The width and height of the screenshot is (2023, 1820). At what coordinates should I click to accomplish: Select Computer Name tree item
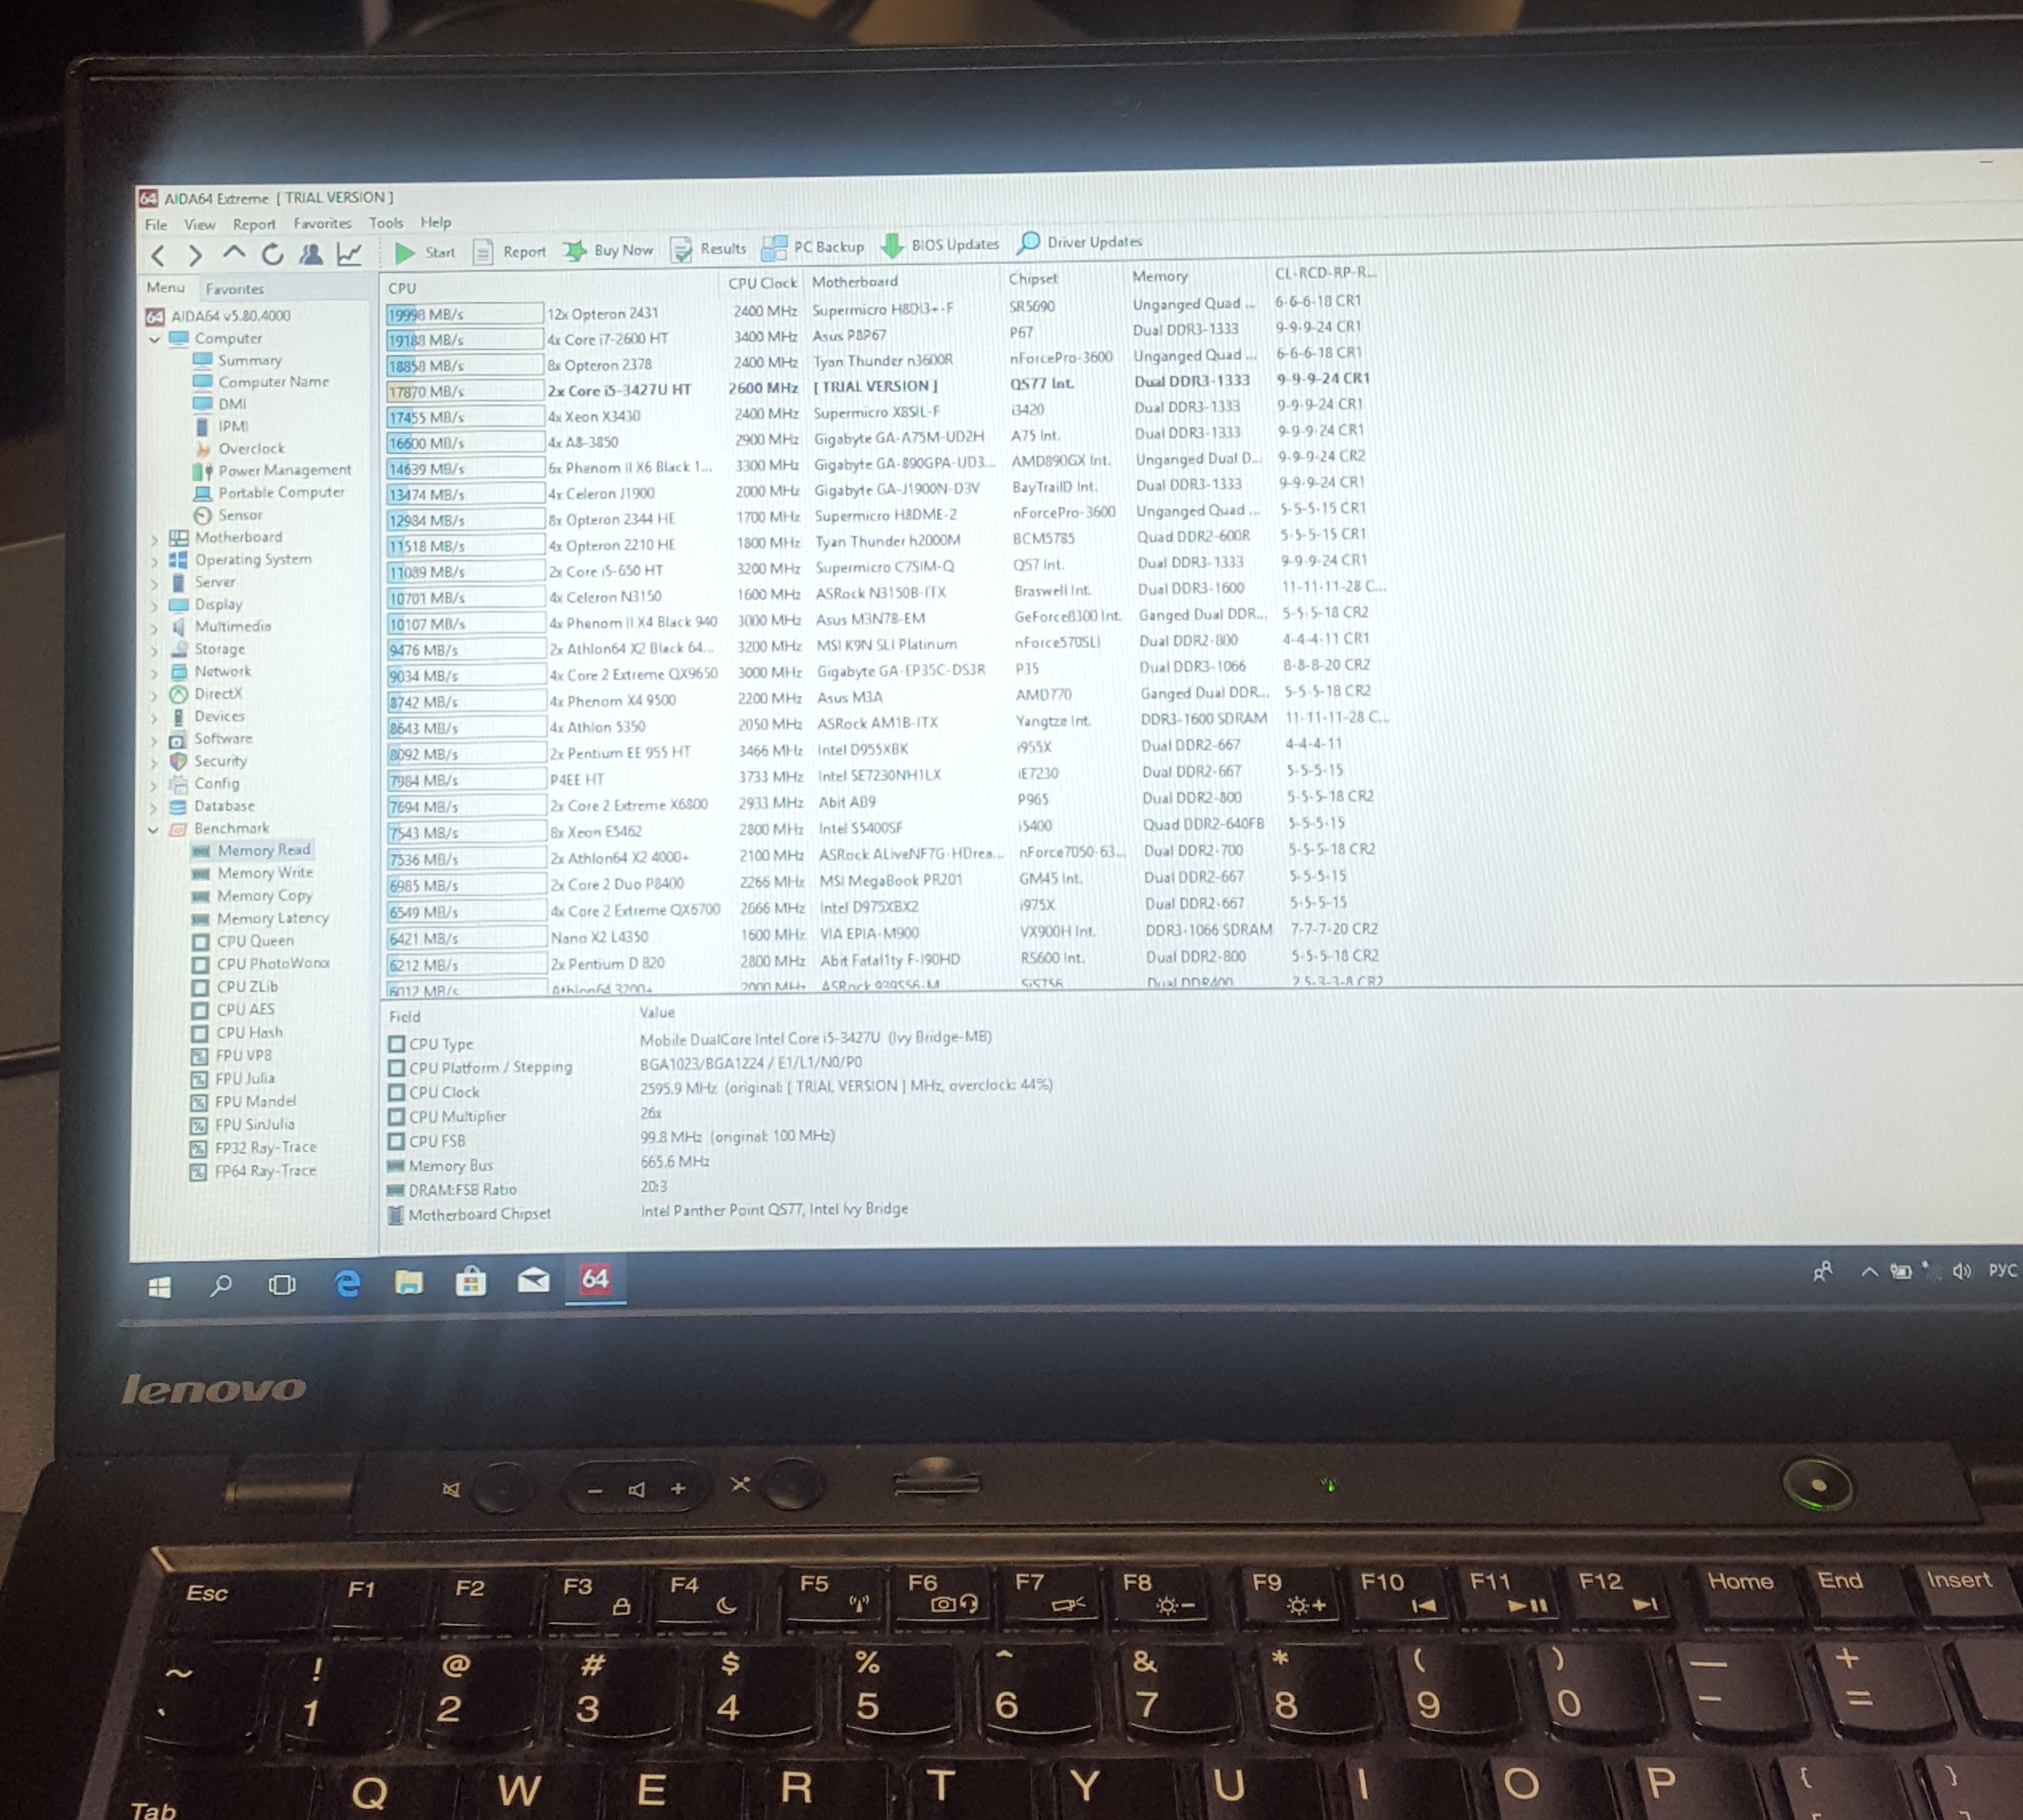[x=261, y=382]
